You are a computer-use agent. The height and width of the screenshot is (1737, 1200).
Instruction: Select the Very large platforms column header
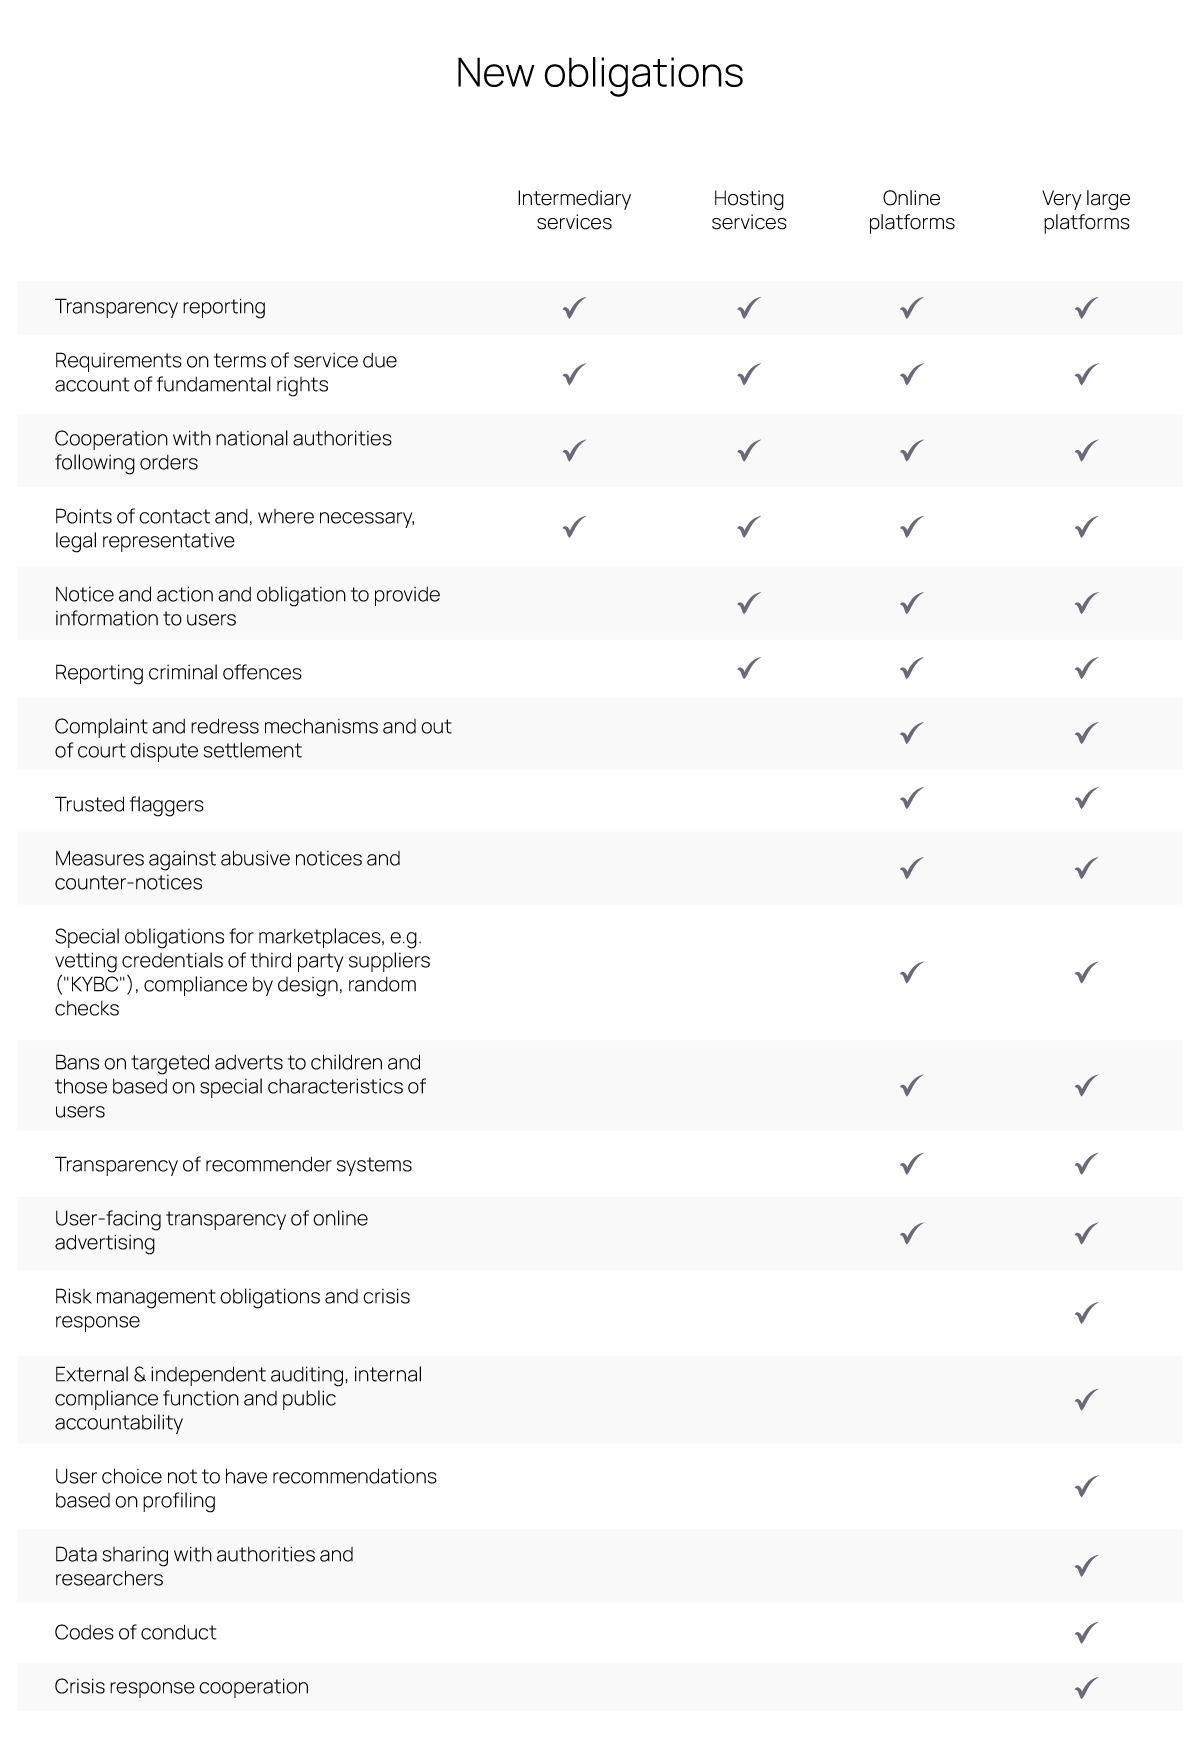click(x=1086, y=210)
